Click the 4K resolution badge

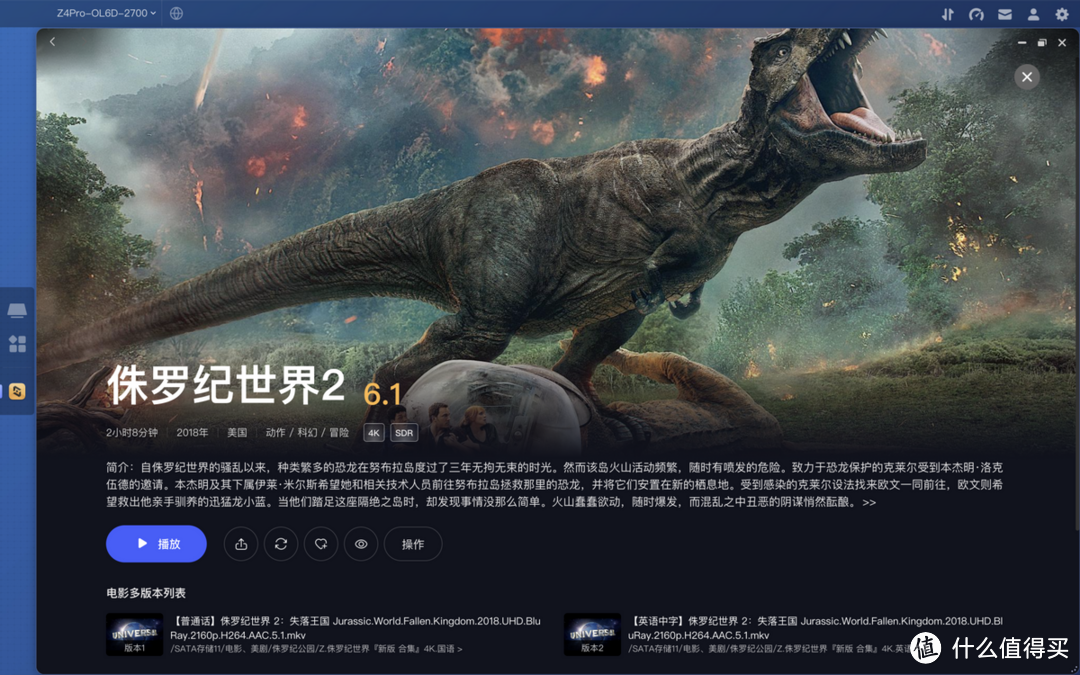tap(374, 433)
